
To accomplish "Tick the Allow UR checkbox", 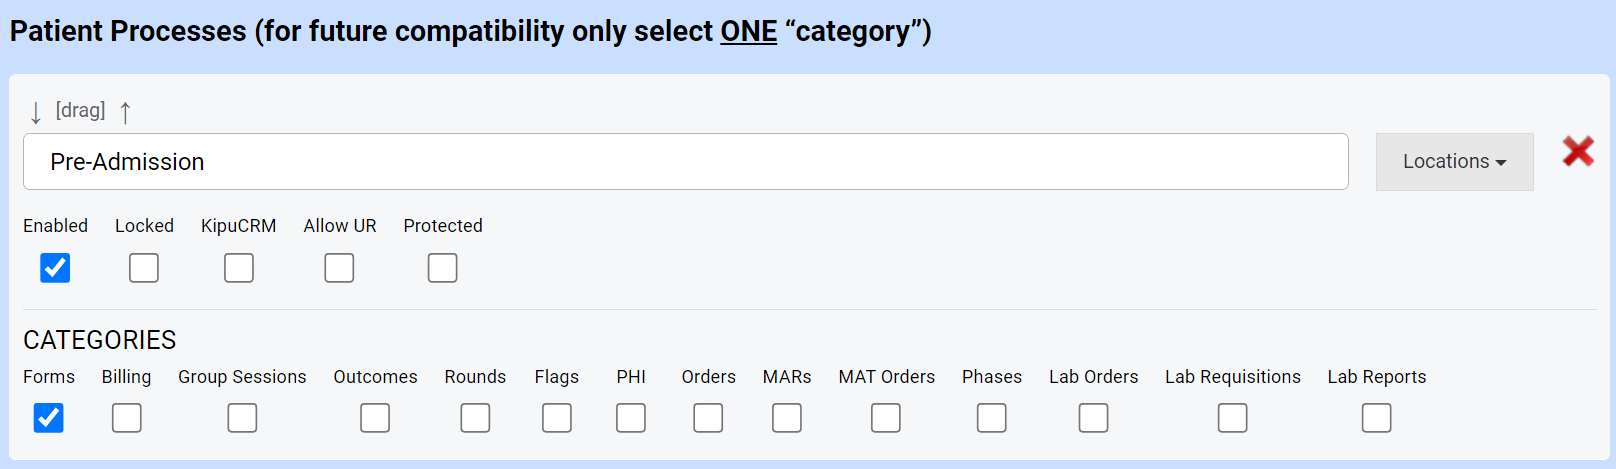I will coord(339,268).
